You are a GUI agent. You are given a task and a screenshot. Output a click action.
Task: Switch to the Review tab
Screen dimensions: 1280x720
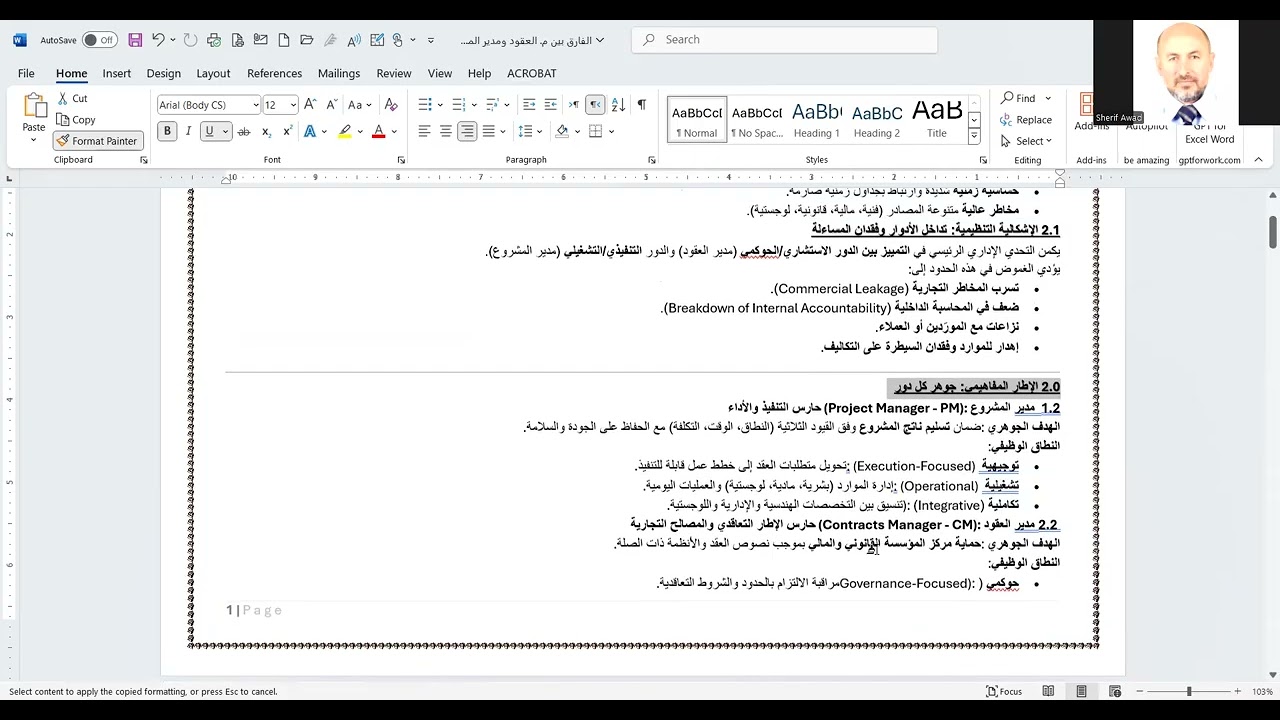click(393, 73)
